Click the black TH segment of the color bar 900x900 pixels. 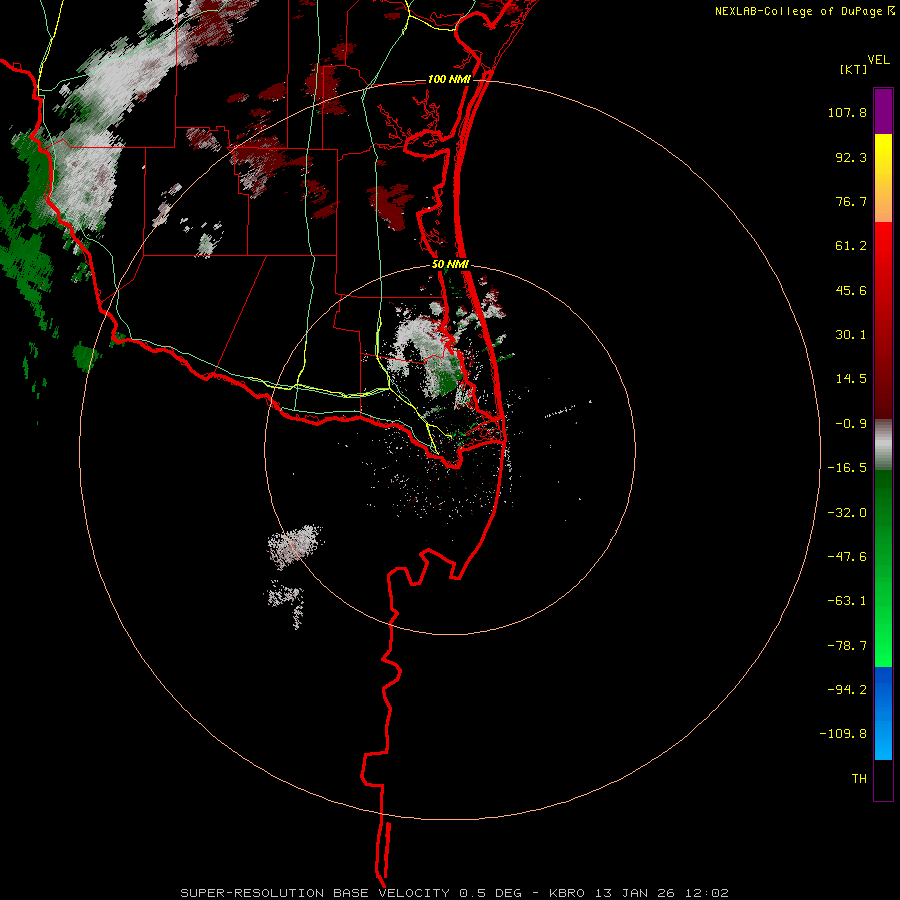[883, 780]
